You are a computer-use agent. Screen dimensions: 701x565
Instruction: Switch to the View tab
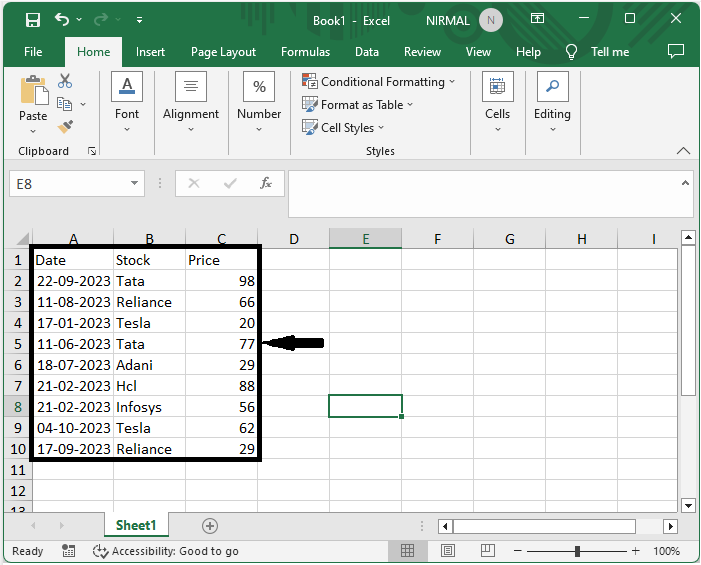pyautogui.click(x=478, y=52)
